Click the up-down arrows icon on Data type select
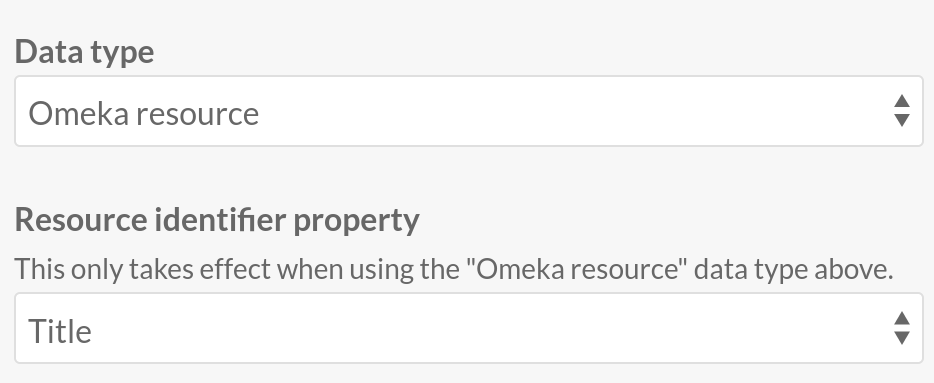 pyautogui.click(x=902, y=111)
